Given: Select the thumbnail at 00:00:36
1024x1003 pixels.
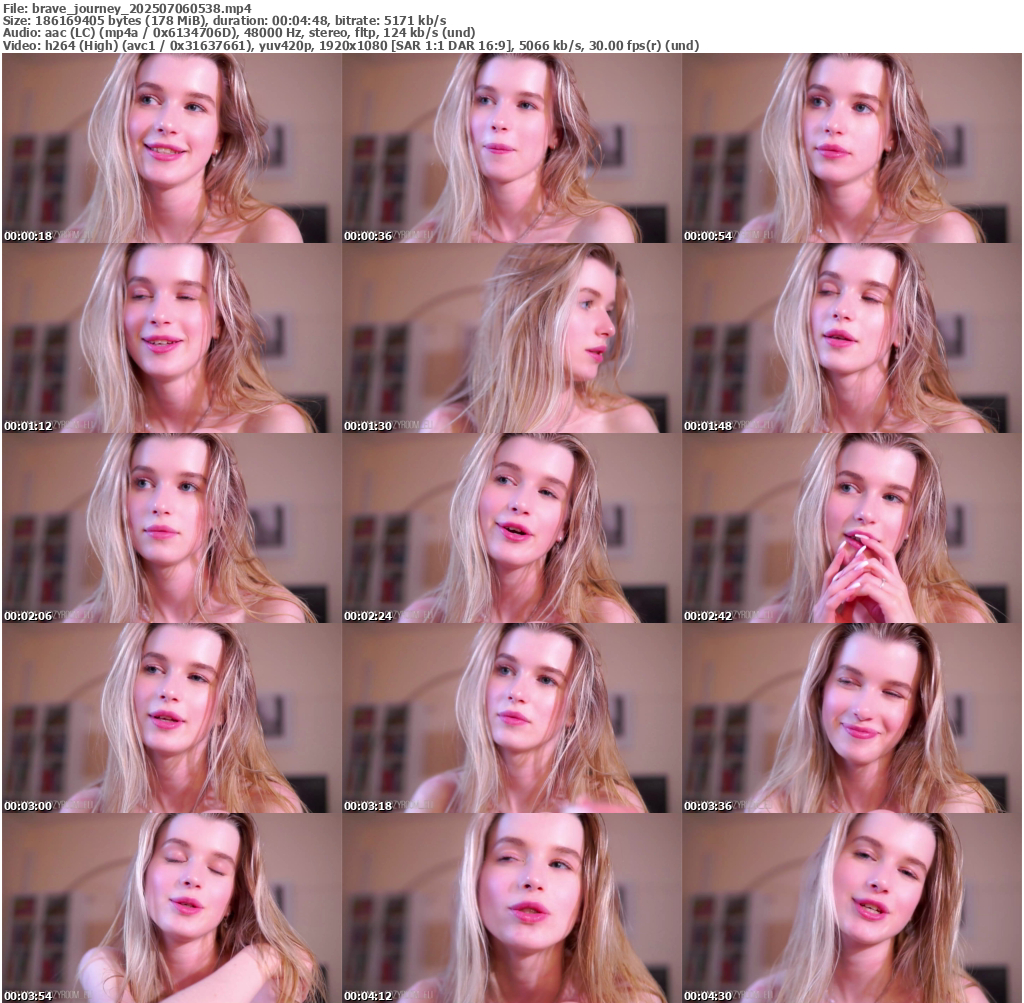Looking at the screenshot, I should [511, 148].
